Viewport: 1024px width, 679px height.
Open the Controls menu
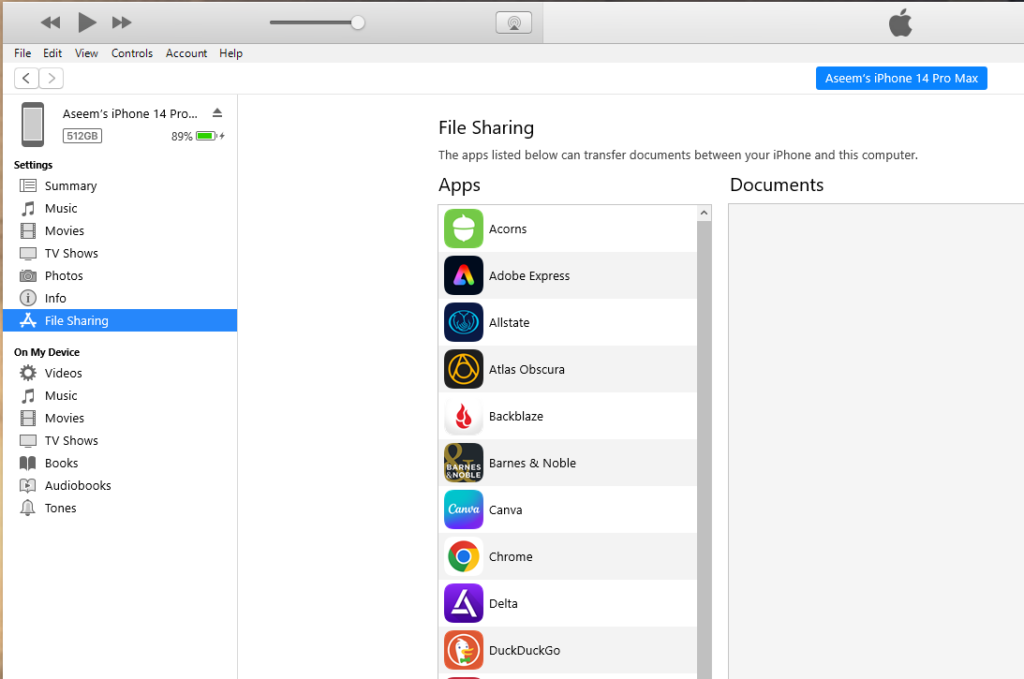pos(132,54)
